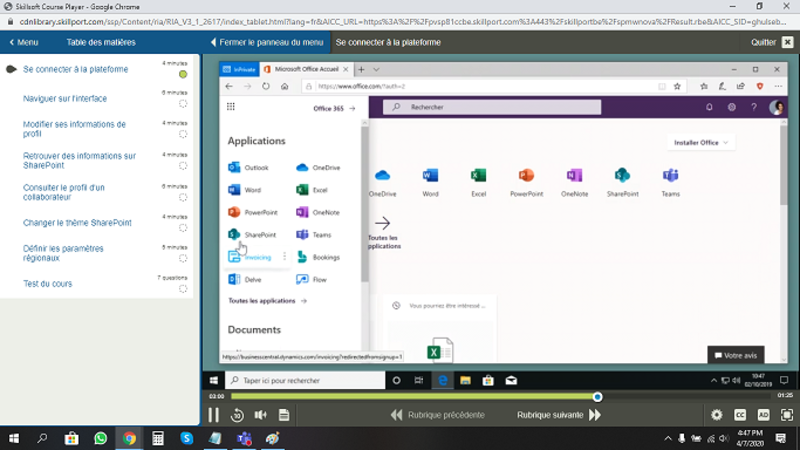The height and width of the screenshot is (450, 800).
Task: Pause the course video playback
Action: click(213, 415)
